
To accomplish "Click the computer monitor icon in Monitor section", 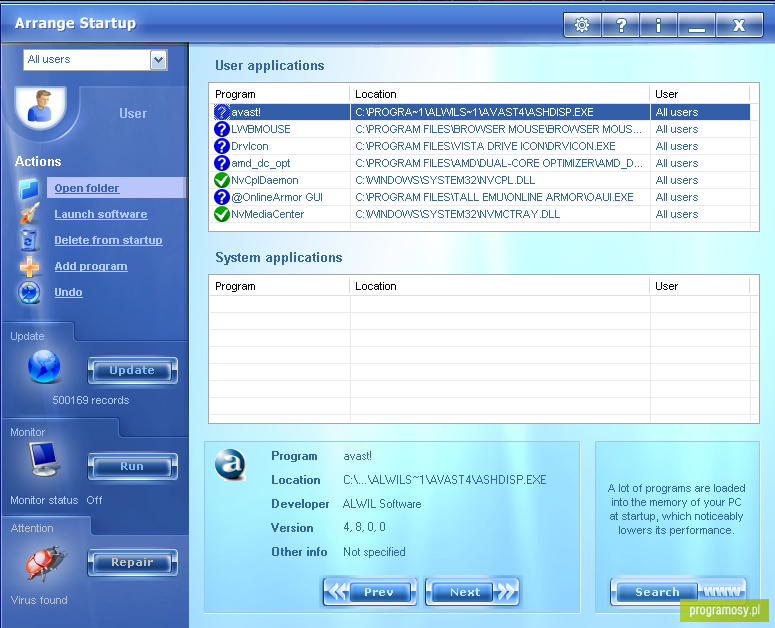I will [x=44, y=459].
